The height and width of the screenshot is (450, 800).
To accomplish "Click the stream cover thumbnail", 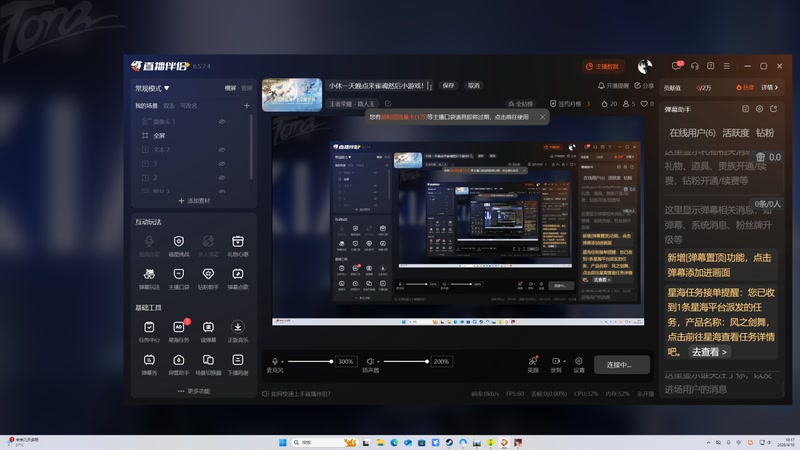I will coord(292,95).
